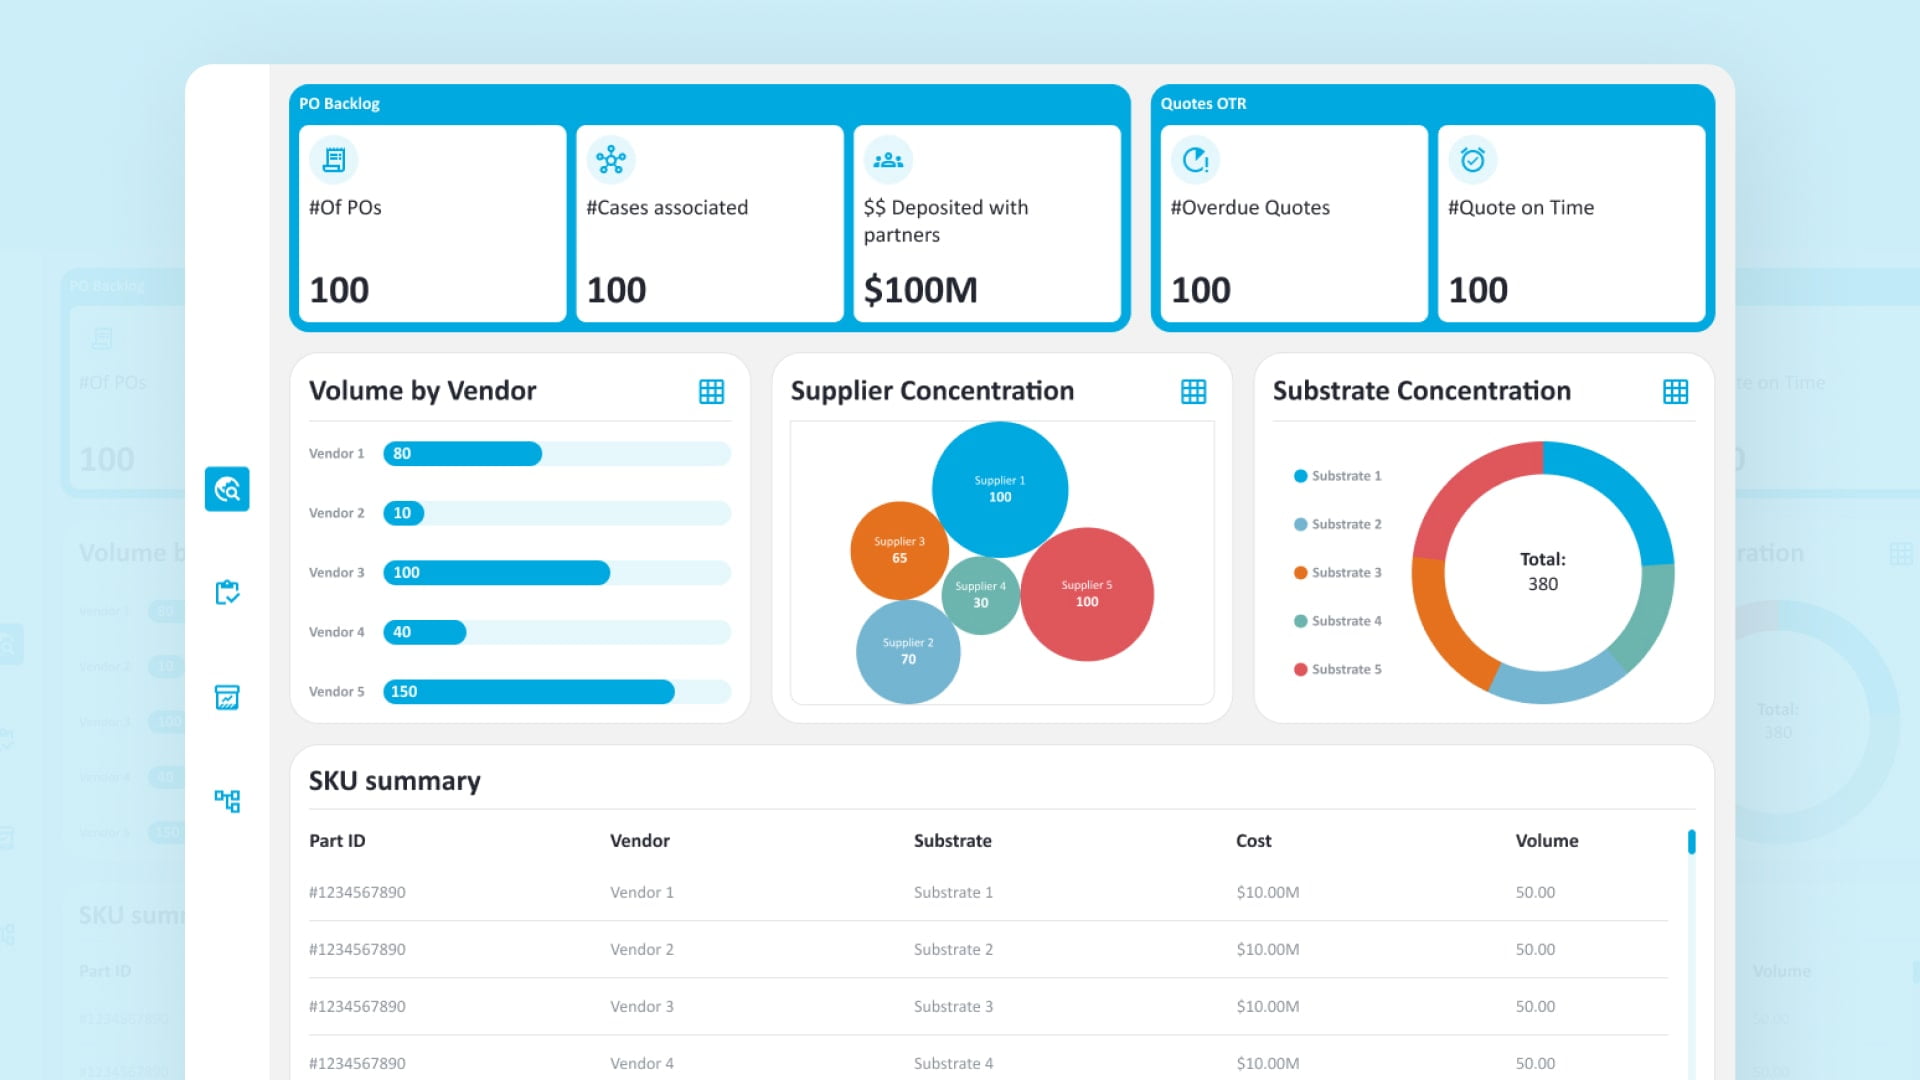Show Supplier Concentration table view
The image size is (1920, 1080).
tap(1193, 392)
